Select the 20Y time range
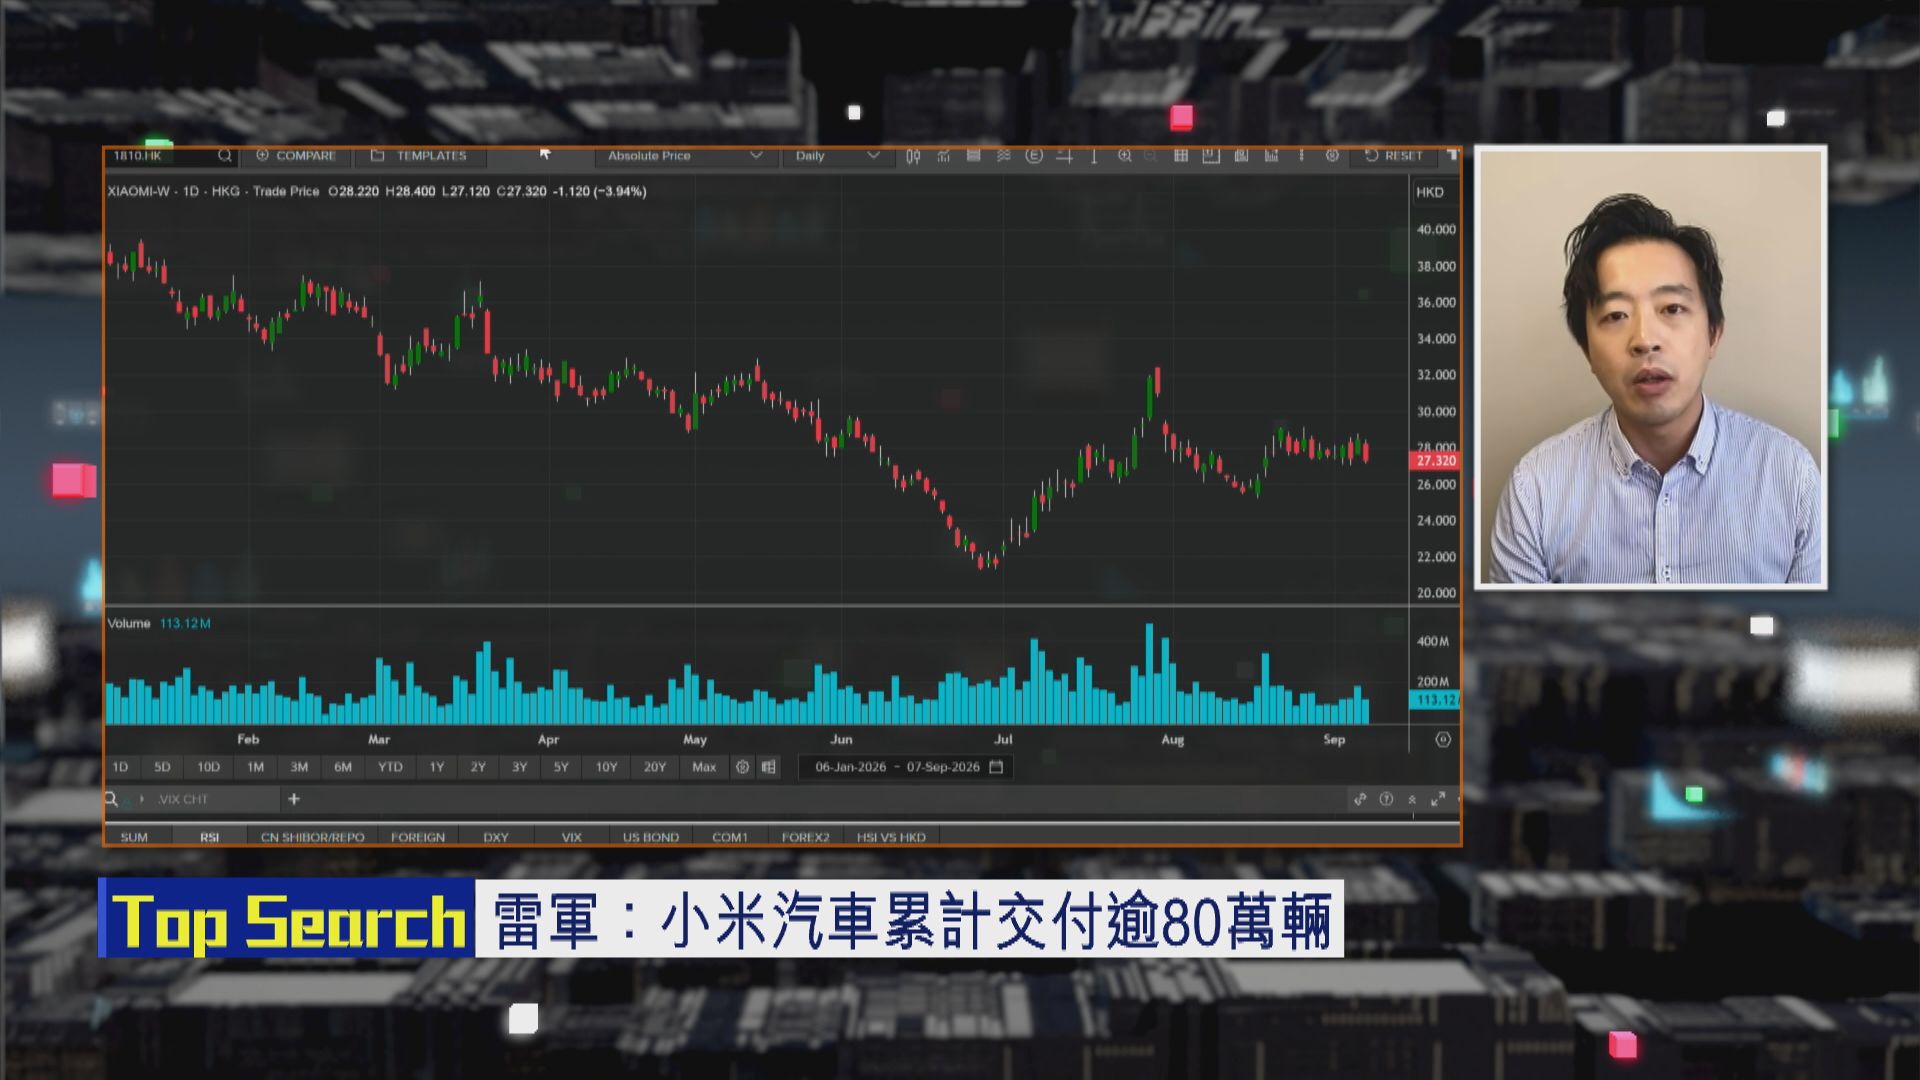Image resolution: width=1920 pixels, height=1080 pixels. tap(654, 767)
